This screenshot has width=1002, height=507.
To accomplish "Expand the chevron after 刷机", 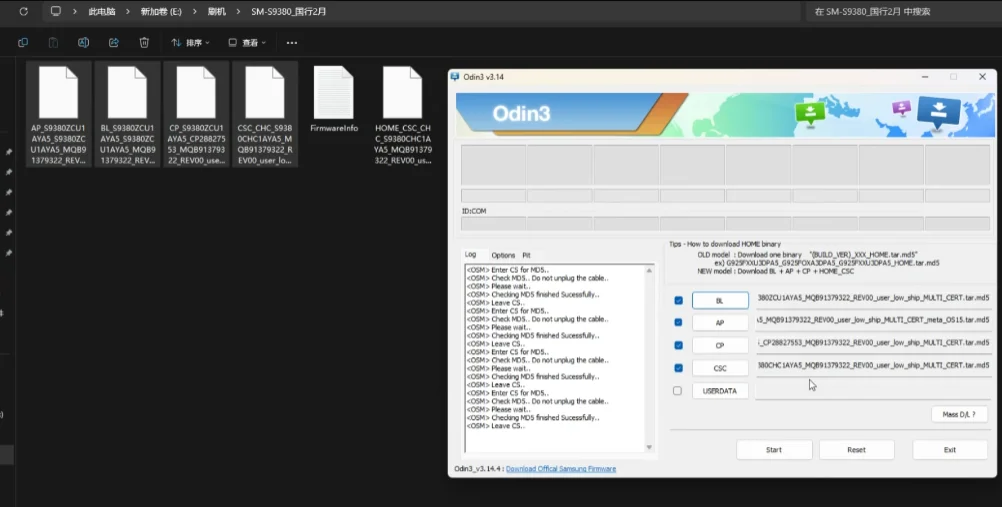I will point(238,12).
